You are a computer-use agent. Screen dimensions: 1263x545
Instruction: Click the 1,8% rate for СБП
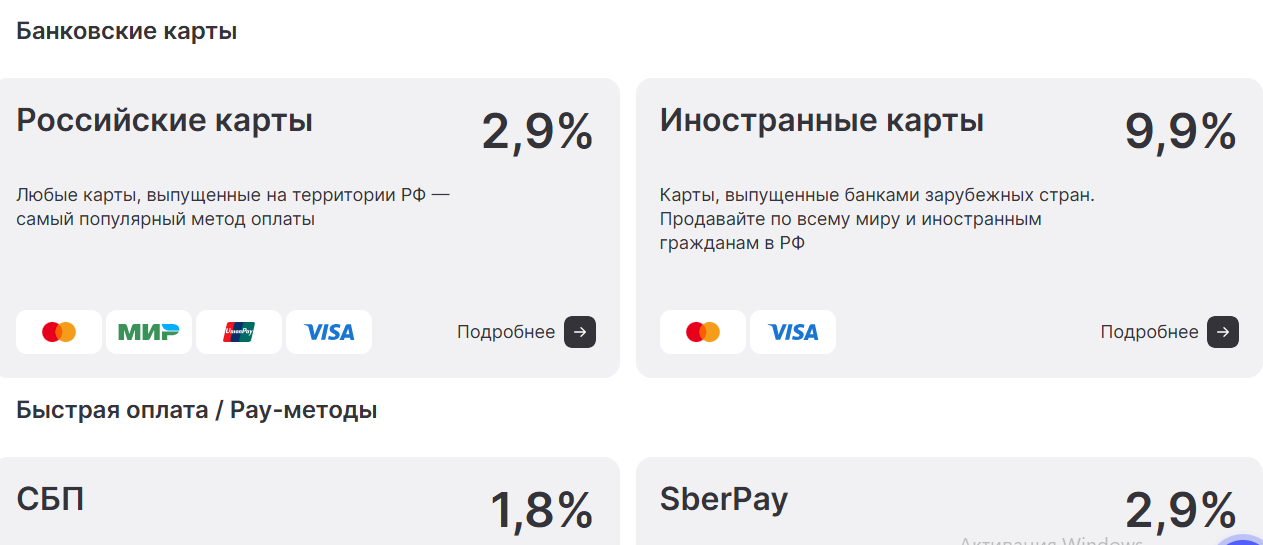tap(541, 510)
